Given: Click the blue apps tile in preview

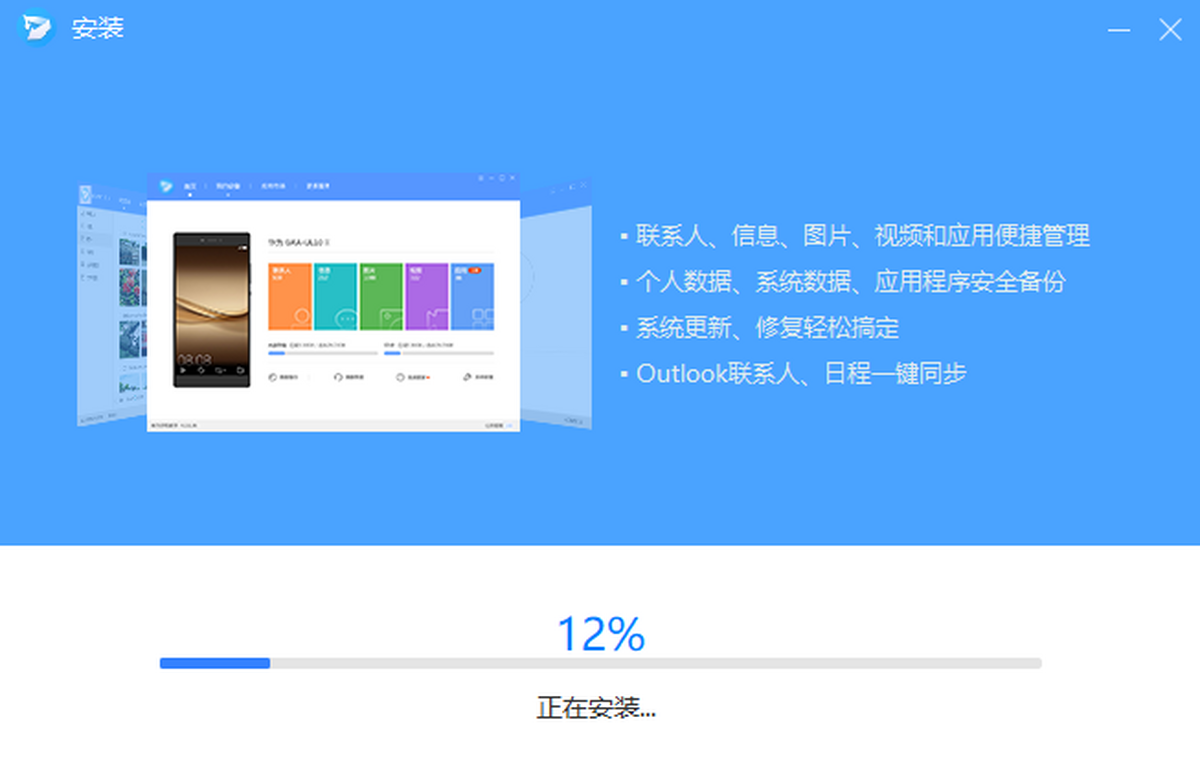Looking at the screenshot, I should click(472, 297).
